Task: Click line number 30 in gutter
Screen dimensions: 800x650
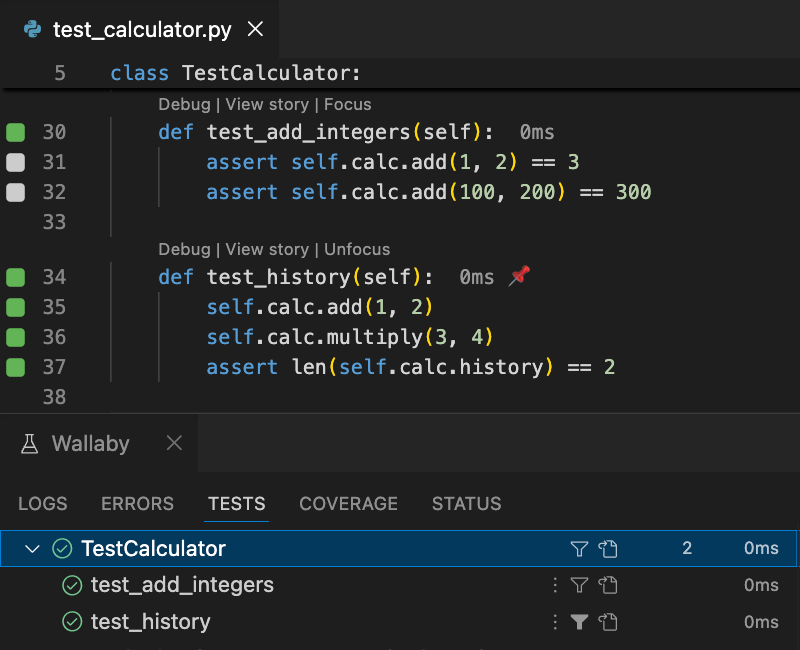Action: 54,132
